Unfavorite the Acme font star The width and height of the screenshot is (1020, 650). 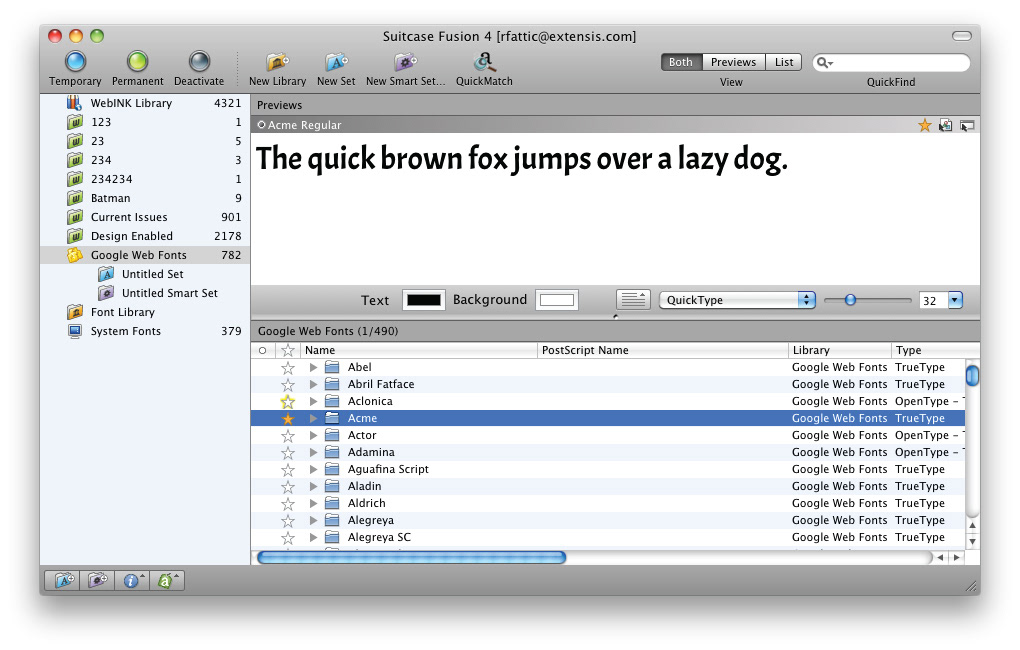click(x=288, y=418)
